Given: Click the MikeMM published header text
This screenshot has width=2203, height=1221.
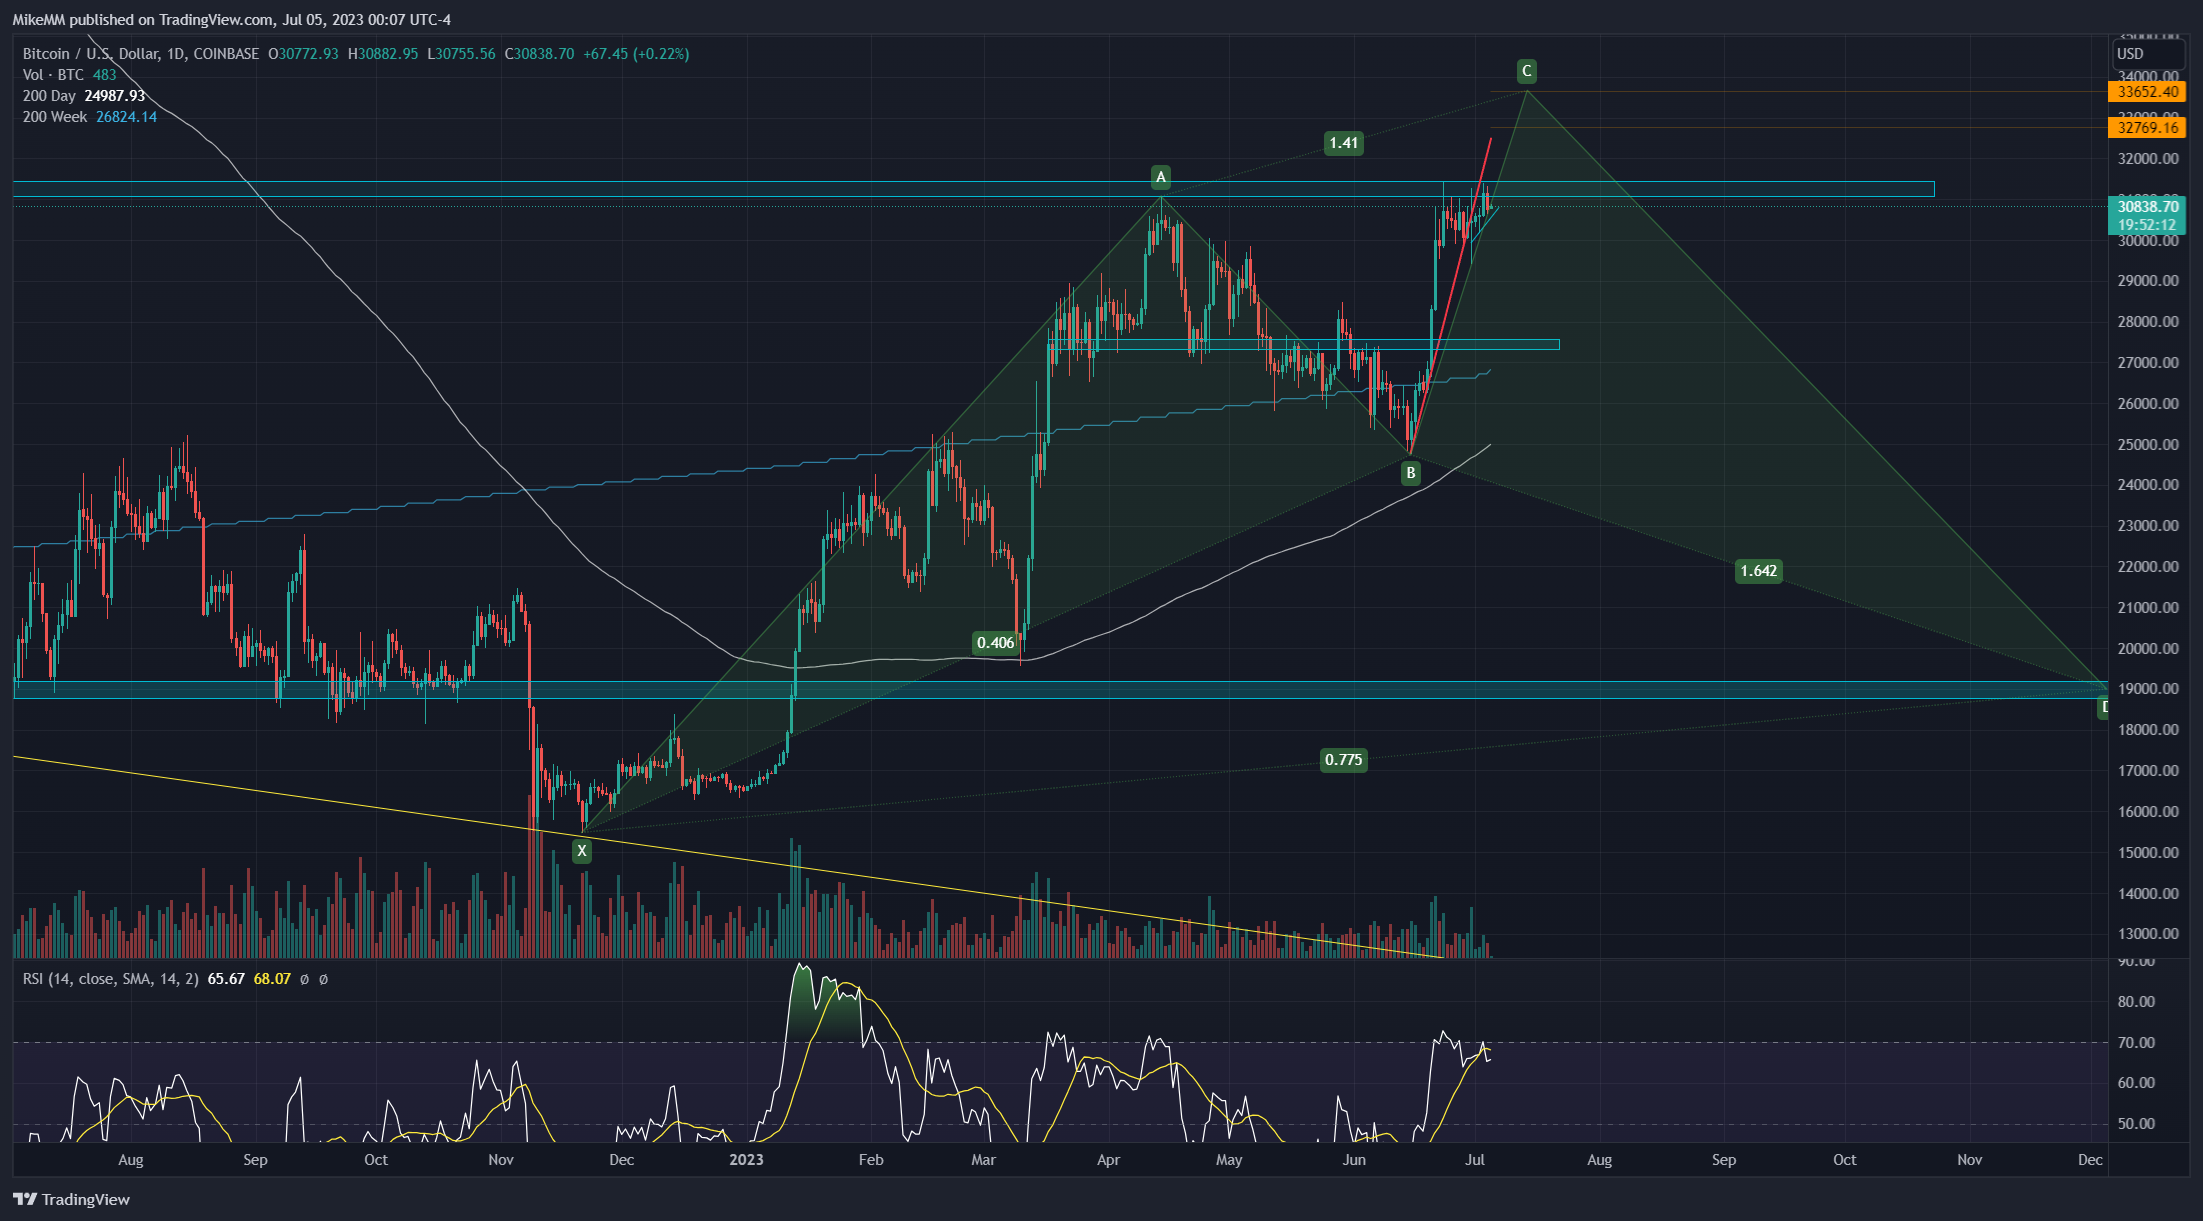Looking at the screenshot, I should 232,20.
